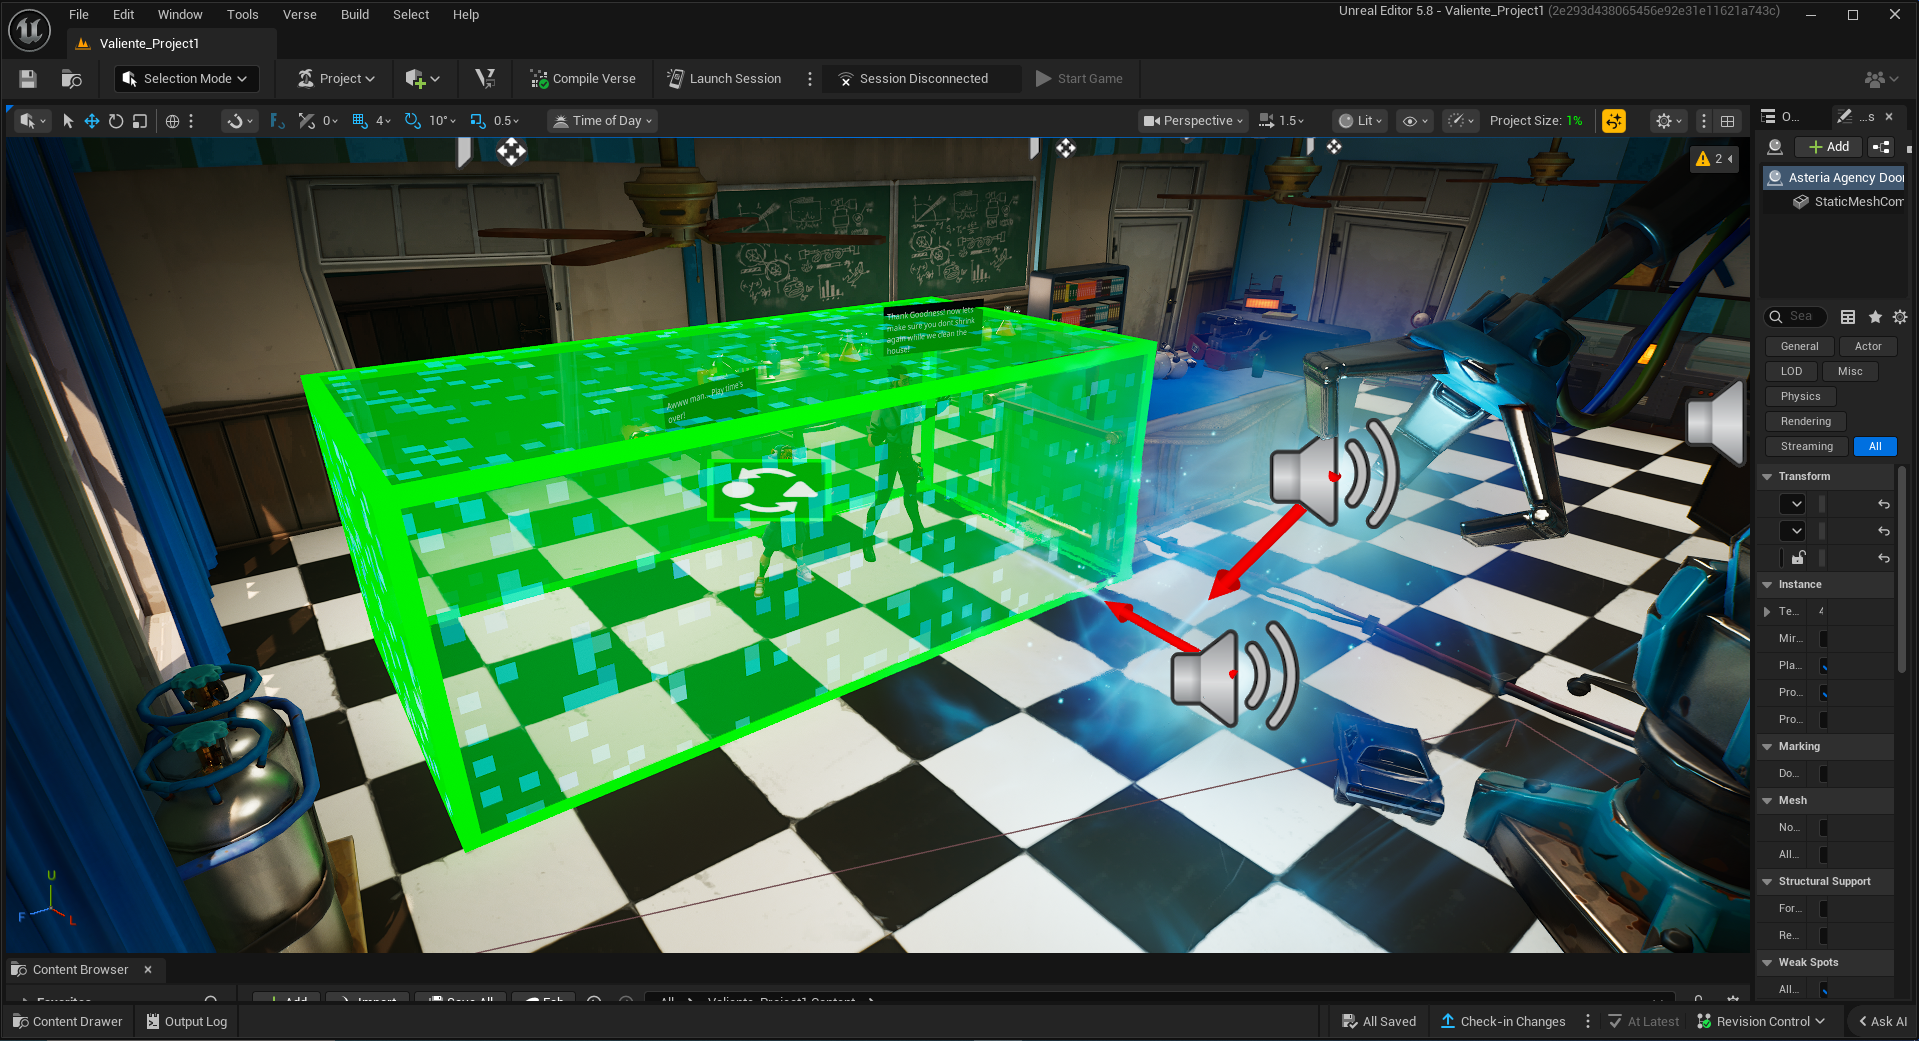Click the warning indicator showing 2

click(1713, 159)
